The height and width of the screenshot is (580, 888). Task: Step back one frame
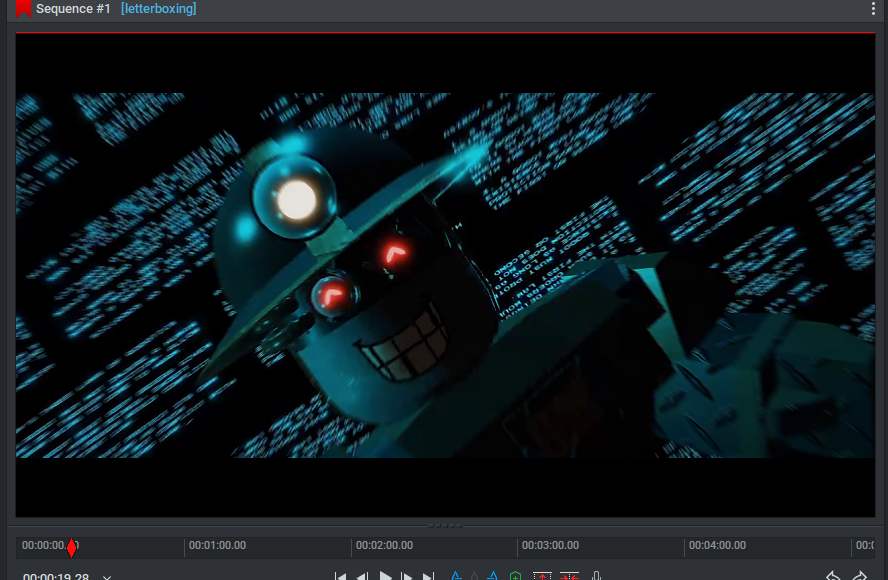point(362,577)
